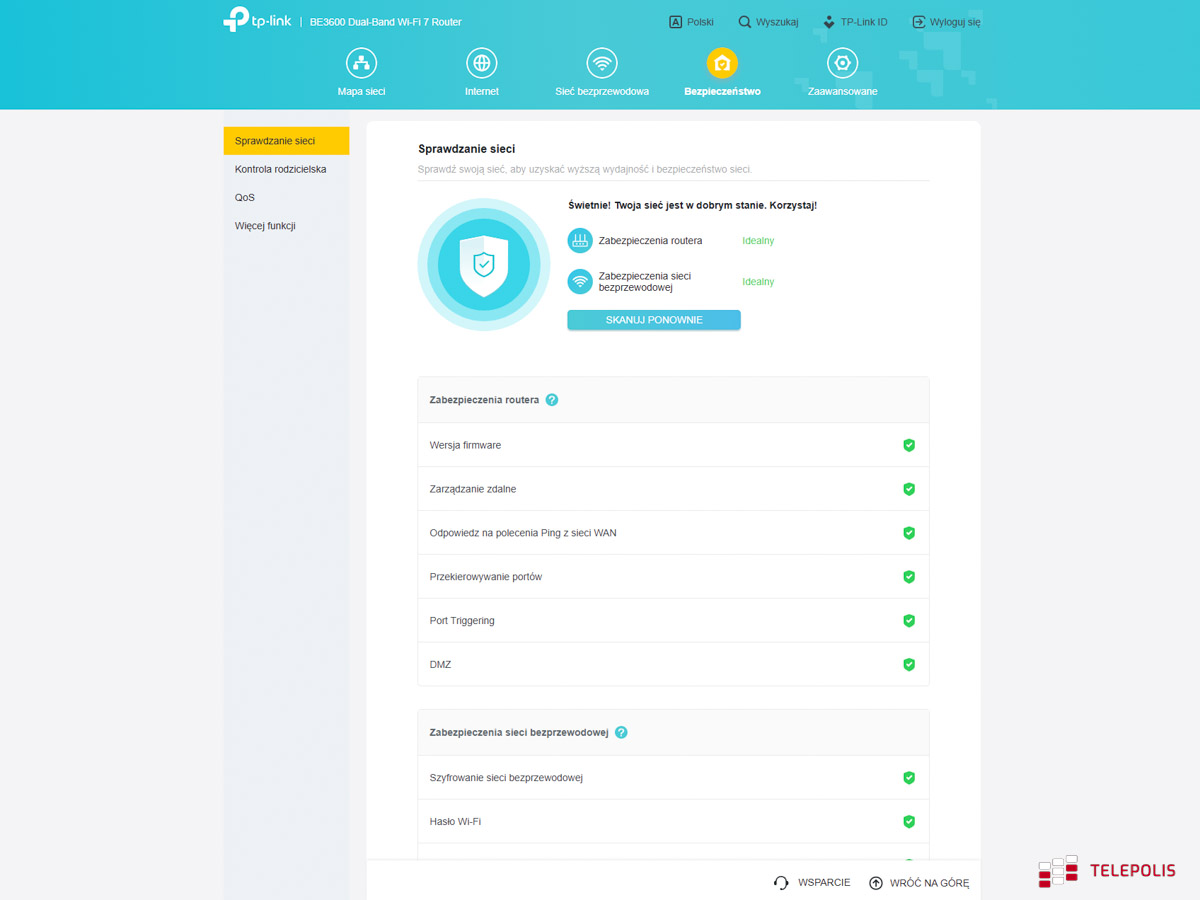Click green check for Wersja firmware
1200x900 pixels.
909,445
